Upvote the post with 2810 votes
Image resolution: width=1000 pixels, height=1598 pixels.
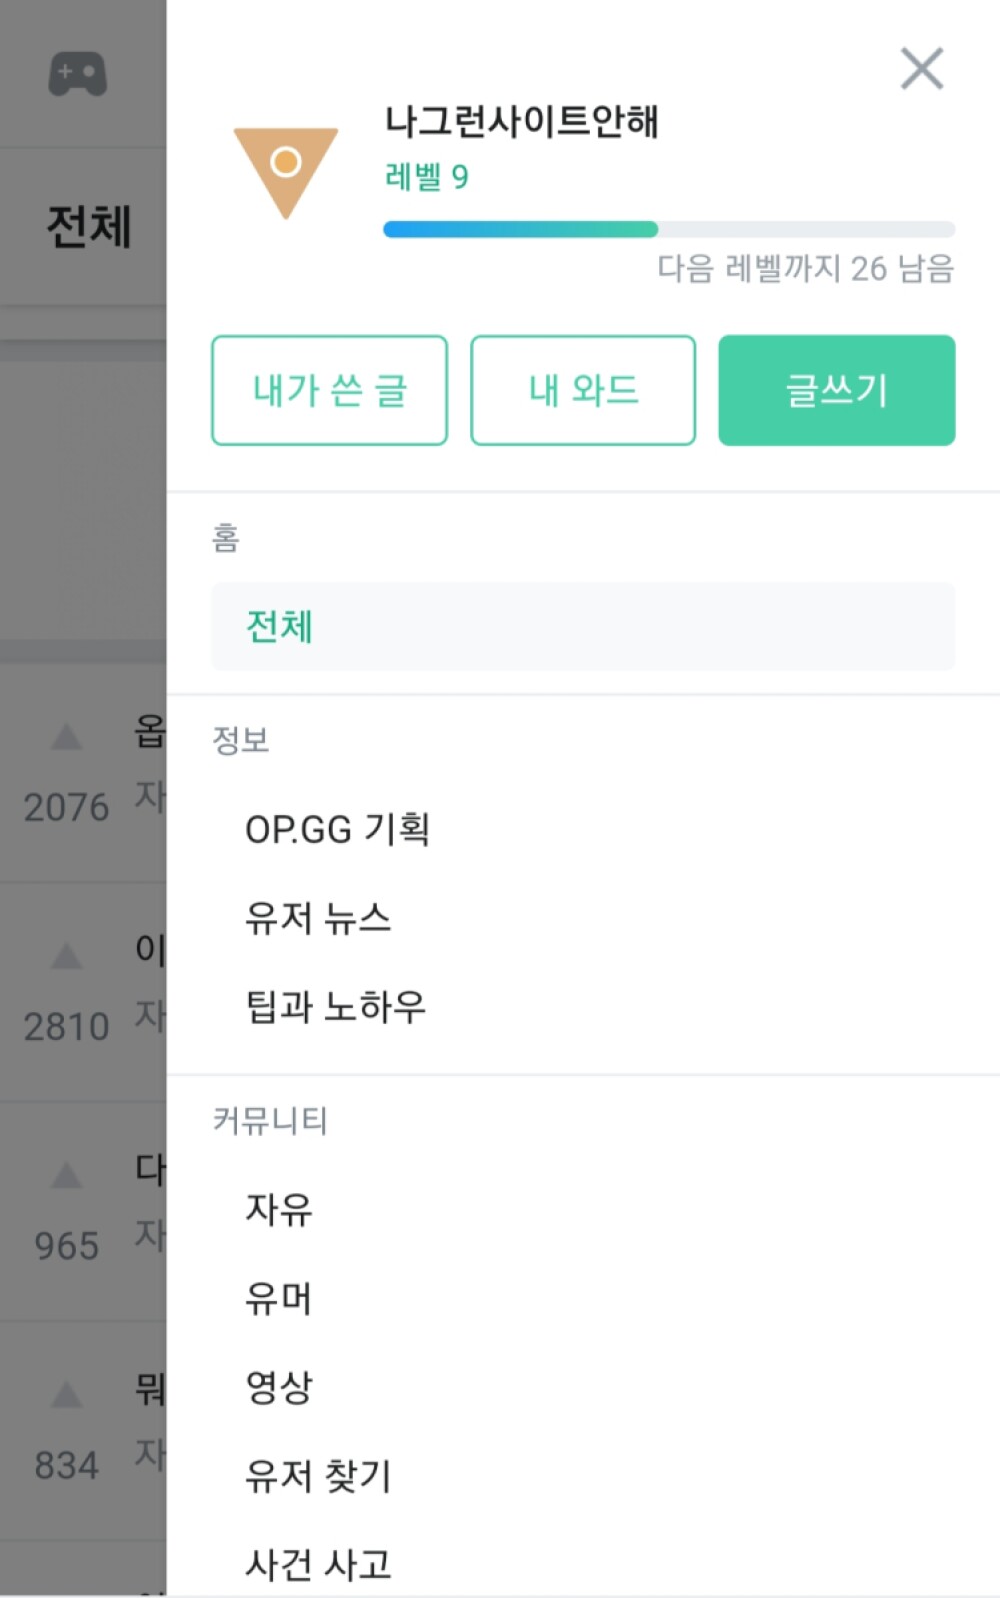click(x=66, y=957)
